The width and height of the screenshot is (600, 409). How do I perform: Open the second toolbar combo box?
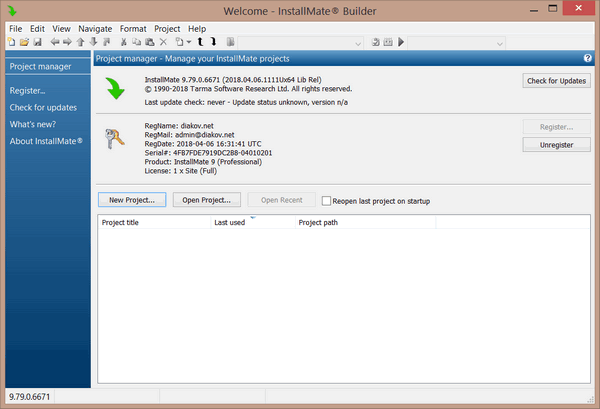456,43
